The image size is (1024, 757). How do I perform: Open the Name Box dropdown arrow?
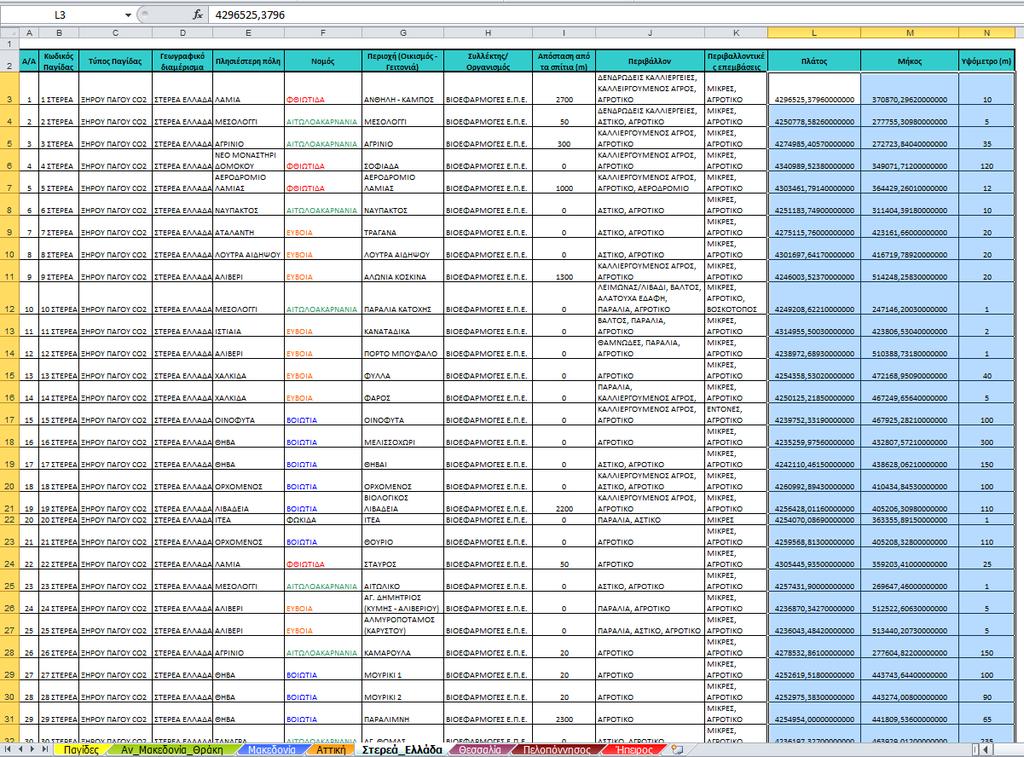click(128, 15)
